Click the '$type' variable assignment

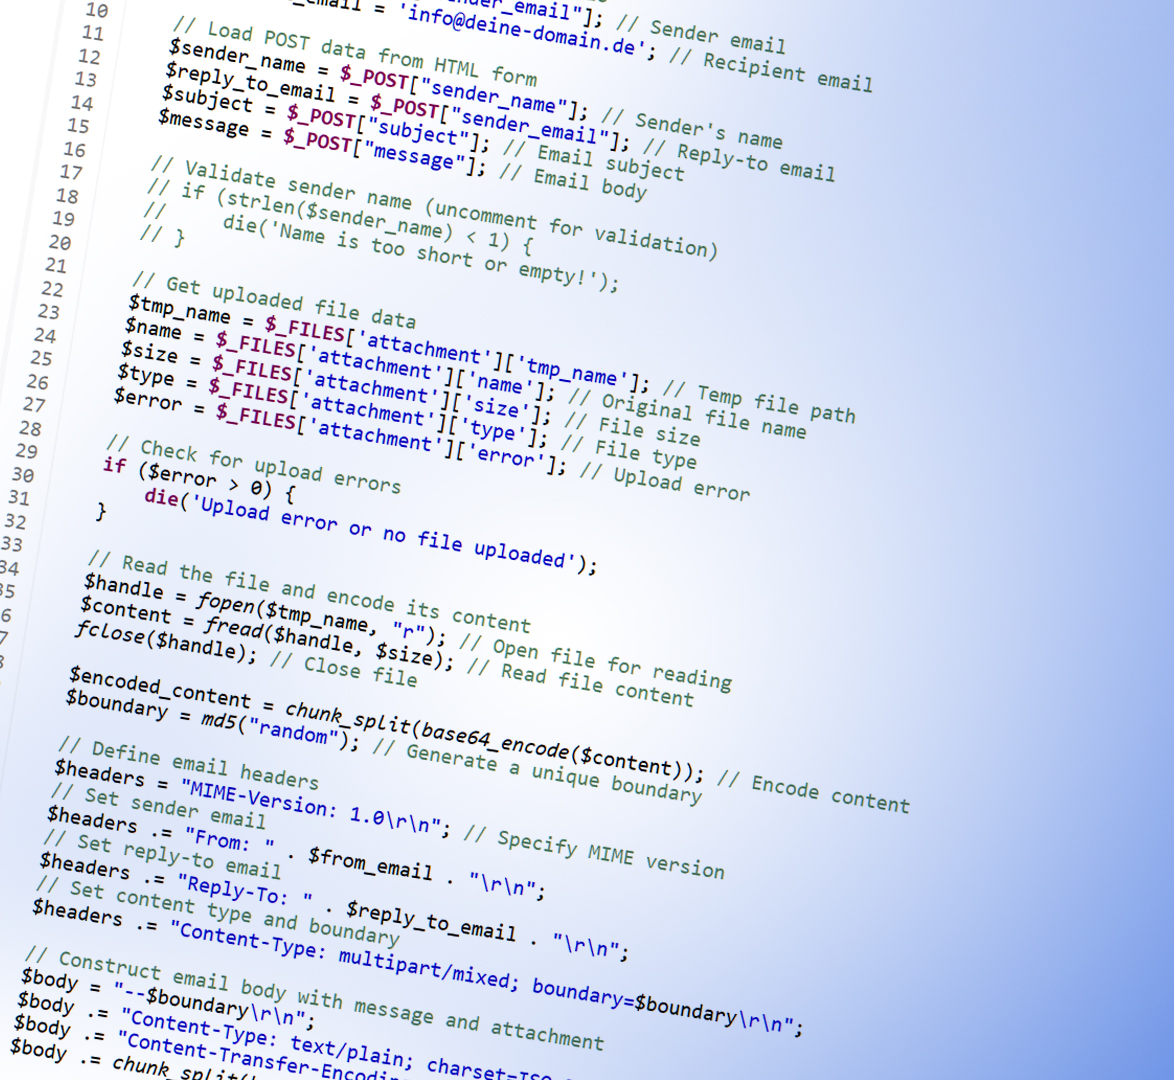click(x=146, y=374)
